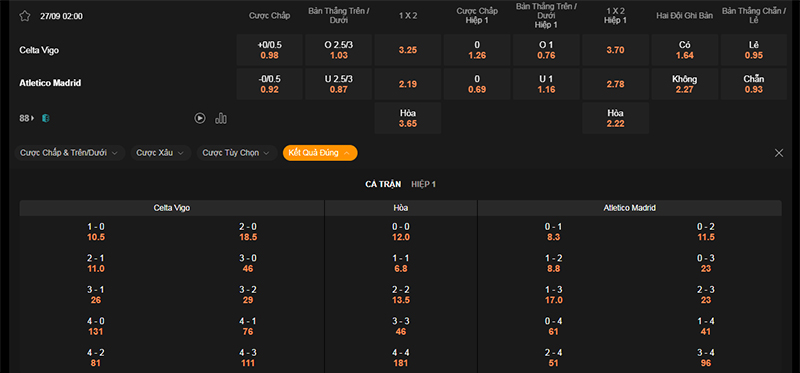Select Không for both teams scoring
This screenshot has height=373, width=800.
coord(685,84)
